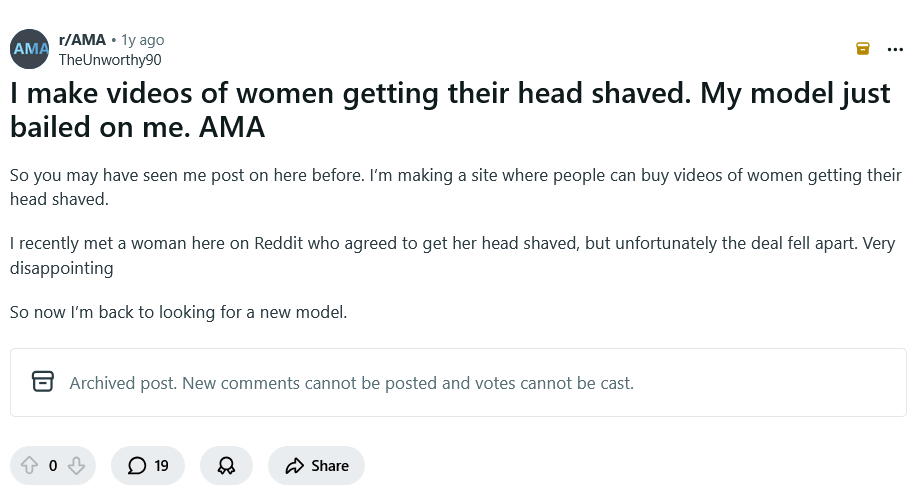The image size is (915, 494).
Task: Visit TheUnworthy90 user profile
Action: click(110, 59)
